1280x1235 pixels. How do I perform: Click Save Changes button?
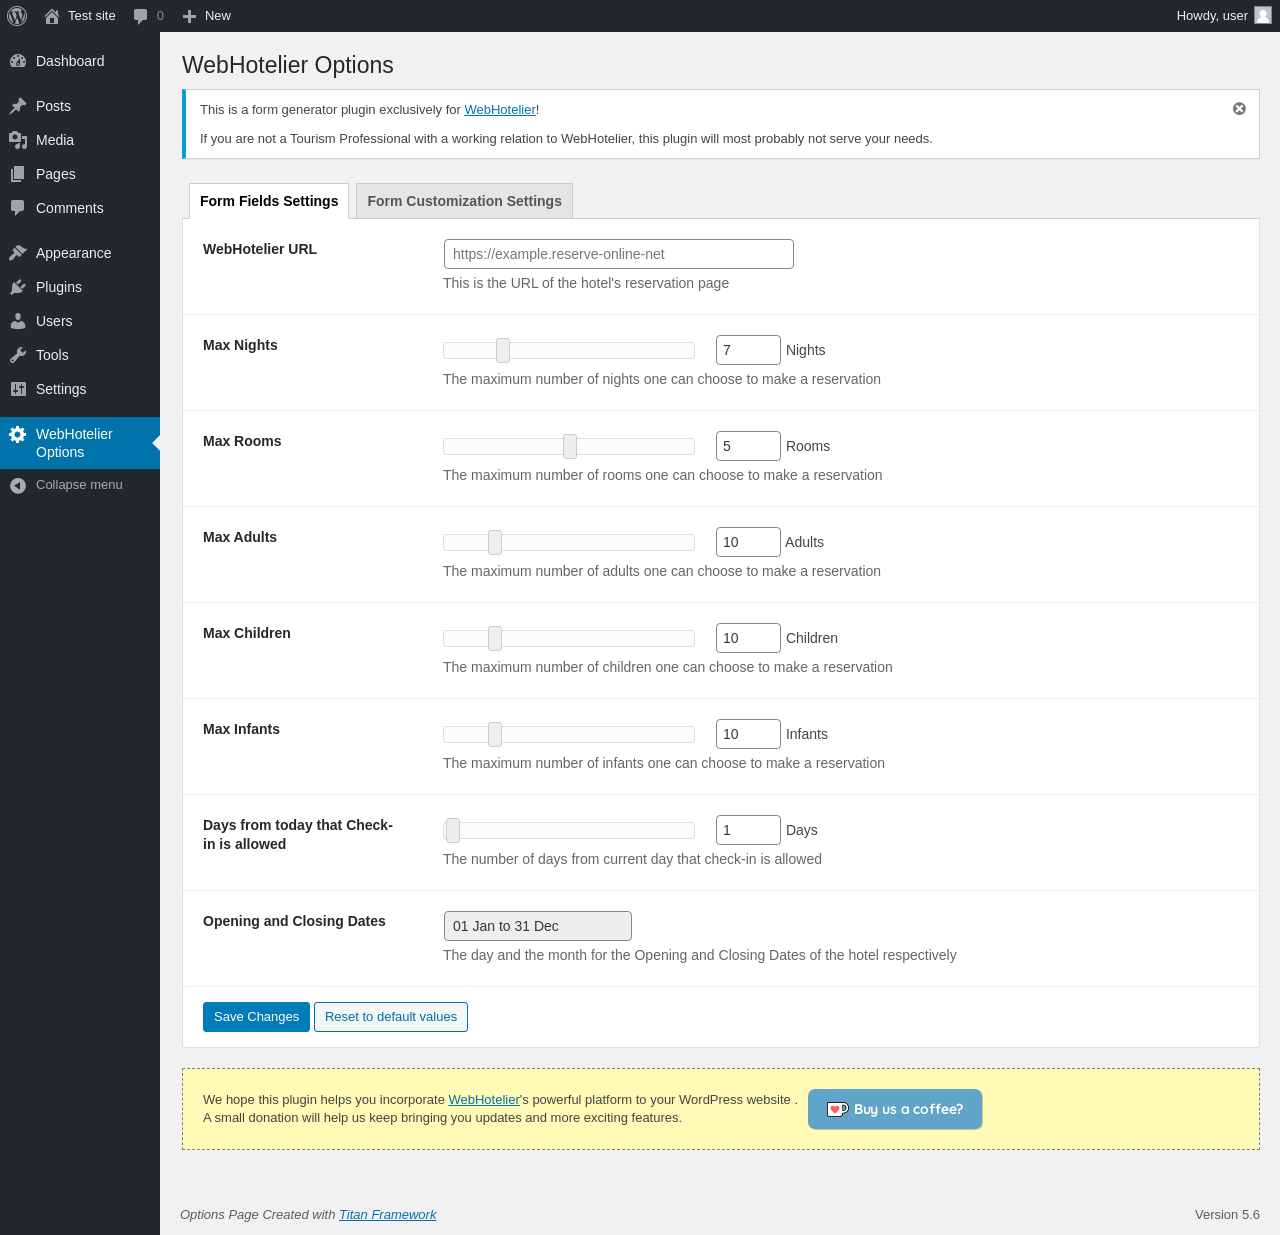click(x=256, y=1017)
